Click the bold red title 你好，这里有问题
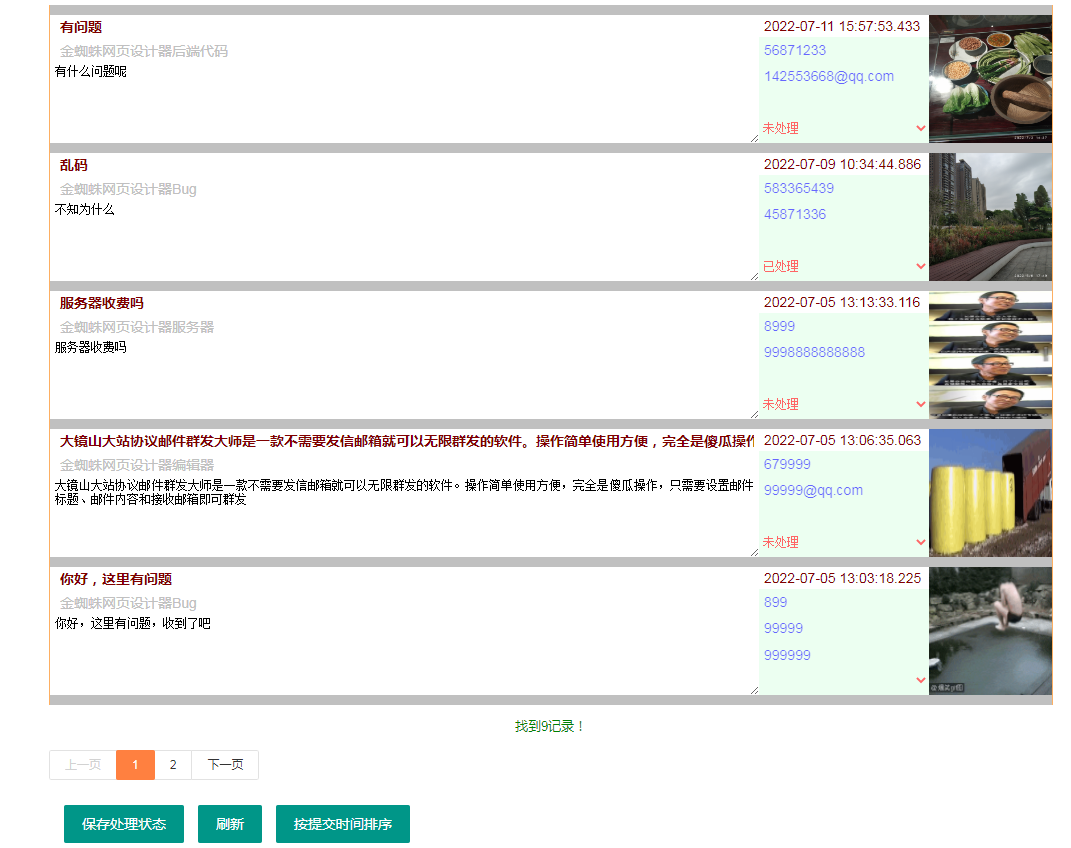This screenshot has width=1071, height=848. 115,579
